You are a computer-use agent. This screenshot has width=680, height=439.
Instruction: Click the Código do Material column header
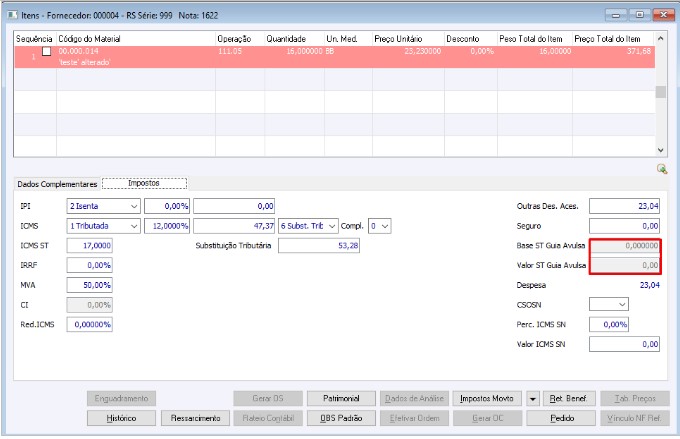coord(136,39)
